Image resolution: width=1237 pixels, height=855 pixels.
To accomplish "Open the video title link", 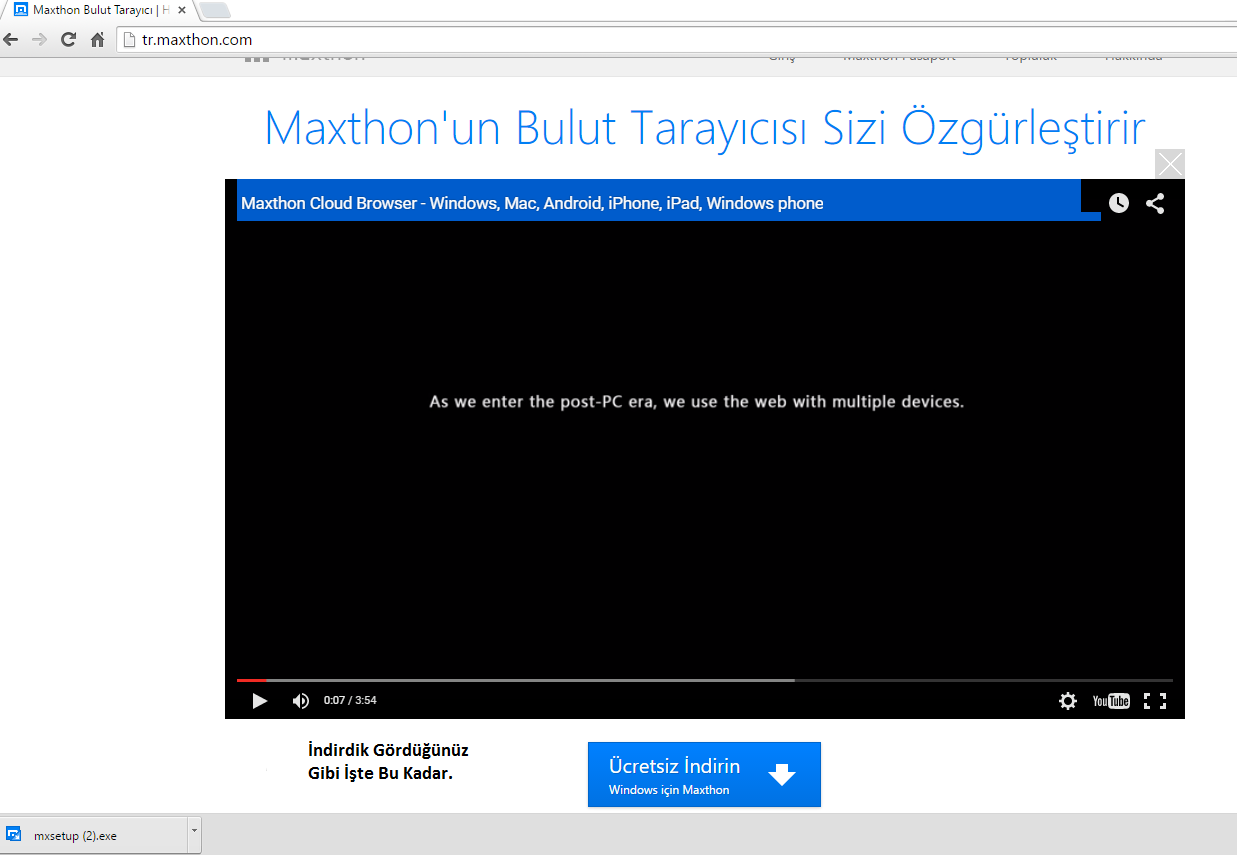I will 532,203.
